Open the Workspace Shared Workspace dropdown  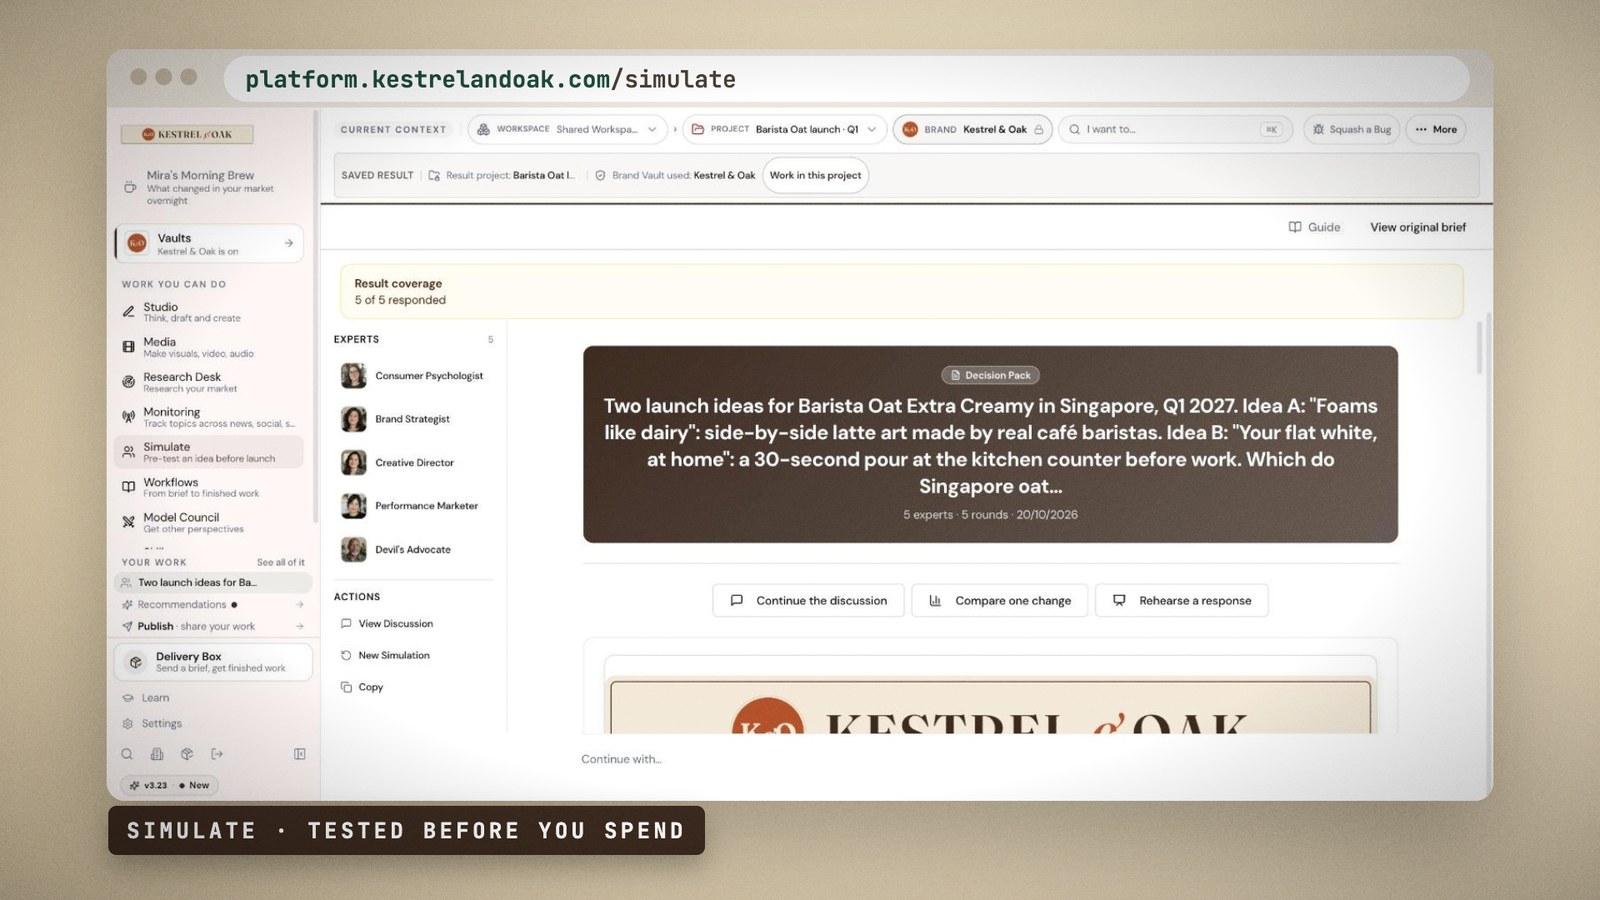click(567, 129)
